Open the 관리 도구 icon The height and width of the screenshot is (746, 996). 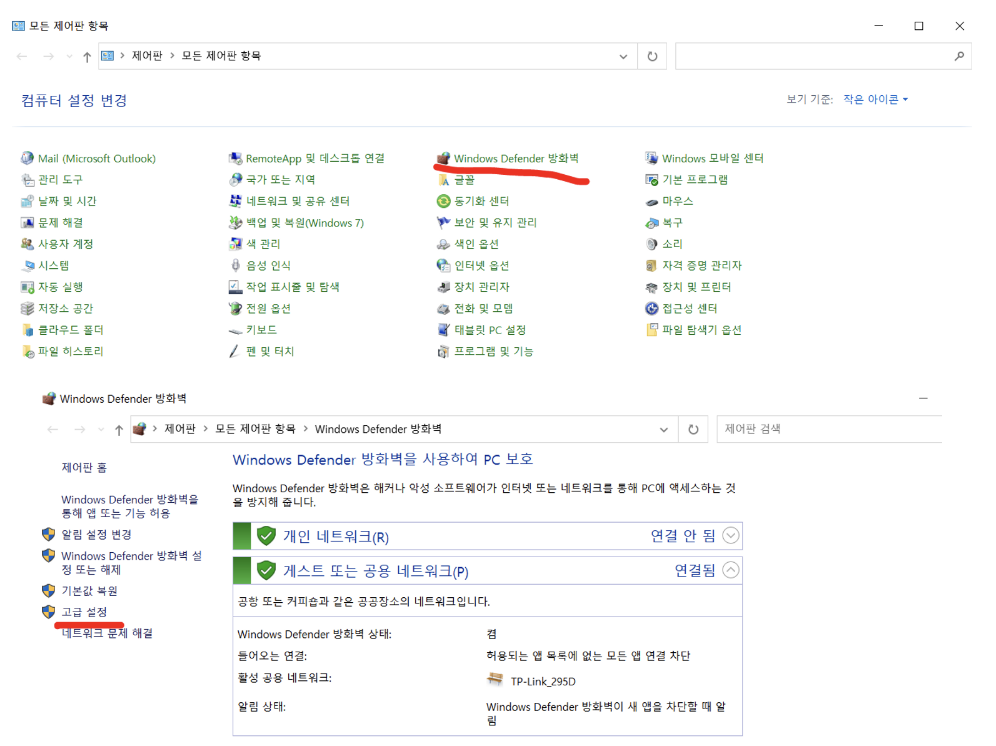coord(51,180)
